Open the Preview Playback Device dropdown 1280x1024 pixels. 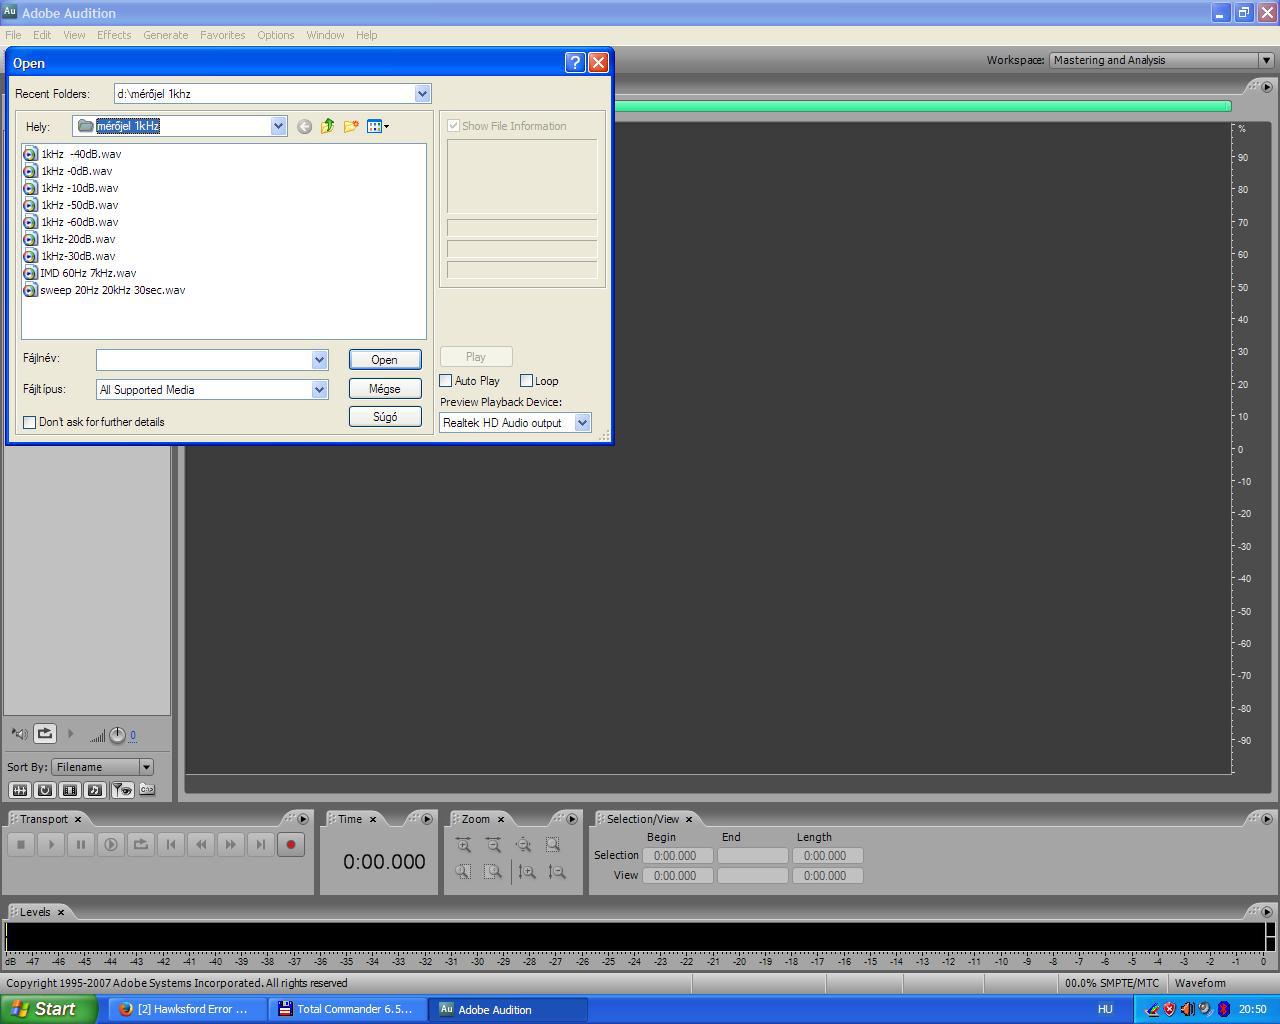pyautogui.click(x=582, y=423)
